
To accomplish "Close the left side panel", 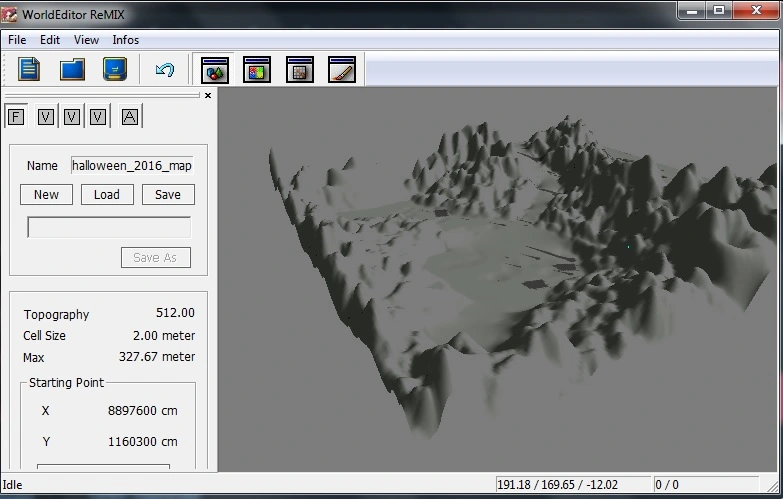I will [x=208, y=96].
